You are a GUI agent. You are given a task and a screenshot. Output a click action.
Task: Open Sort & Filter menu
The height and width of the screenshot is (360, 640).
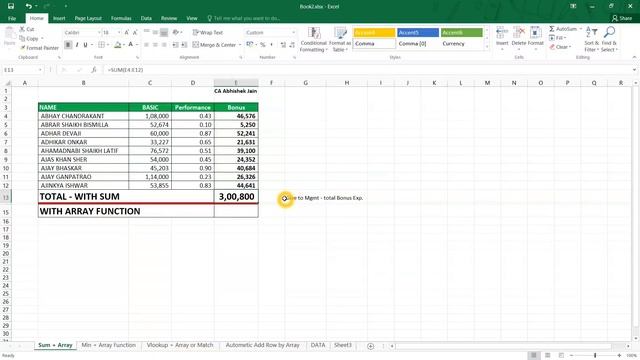[591, 40]
